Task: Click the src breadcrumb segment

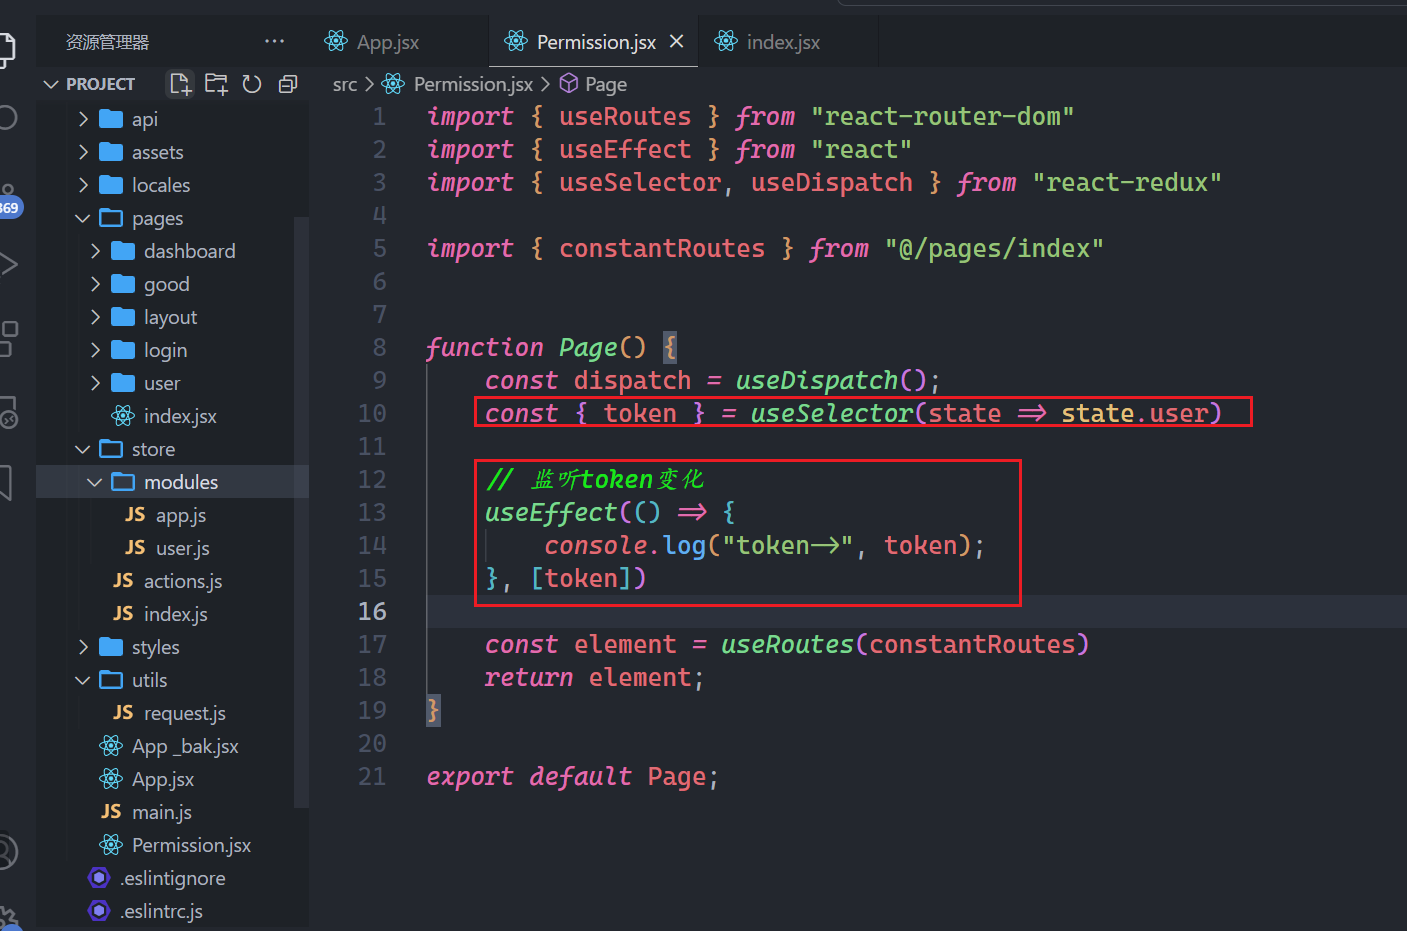Action: [x=345, y=85]
